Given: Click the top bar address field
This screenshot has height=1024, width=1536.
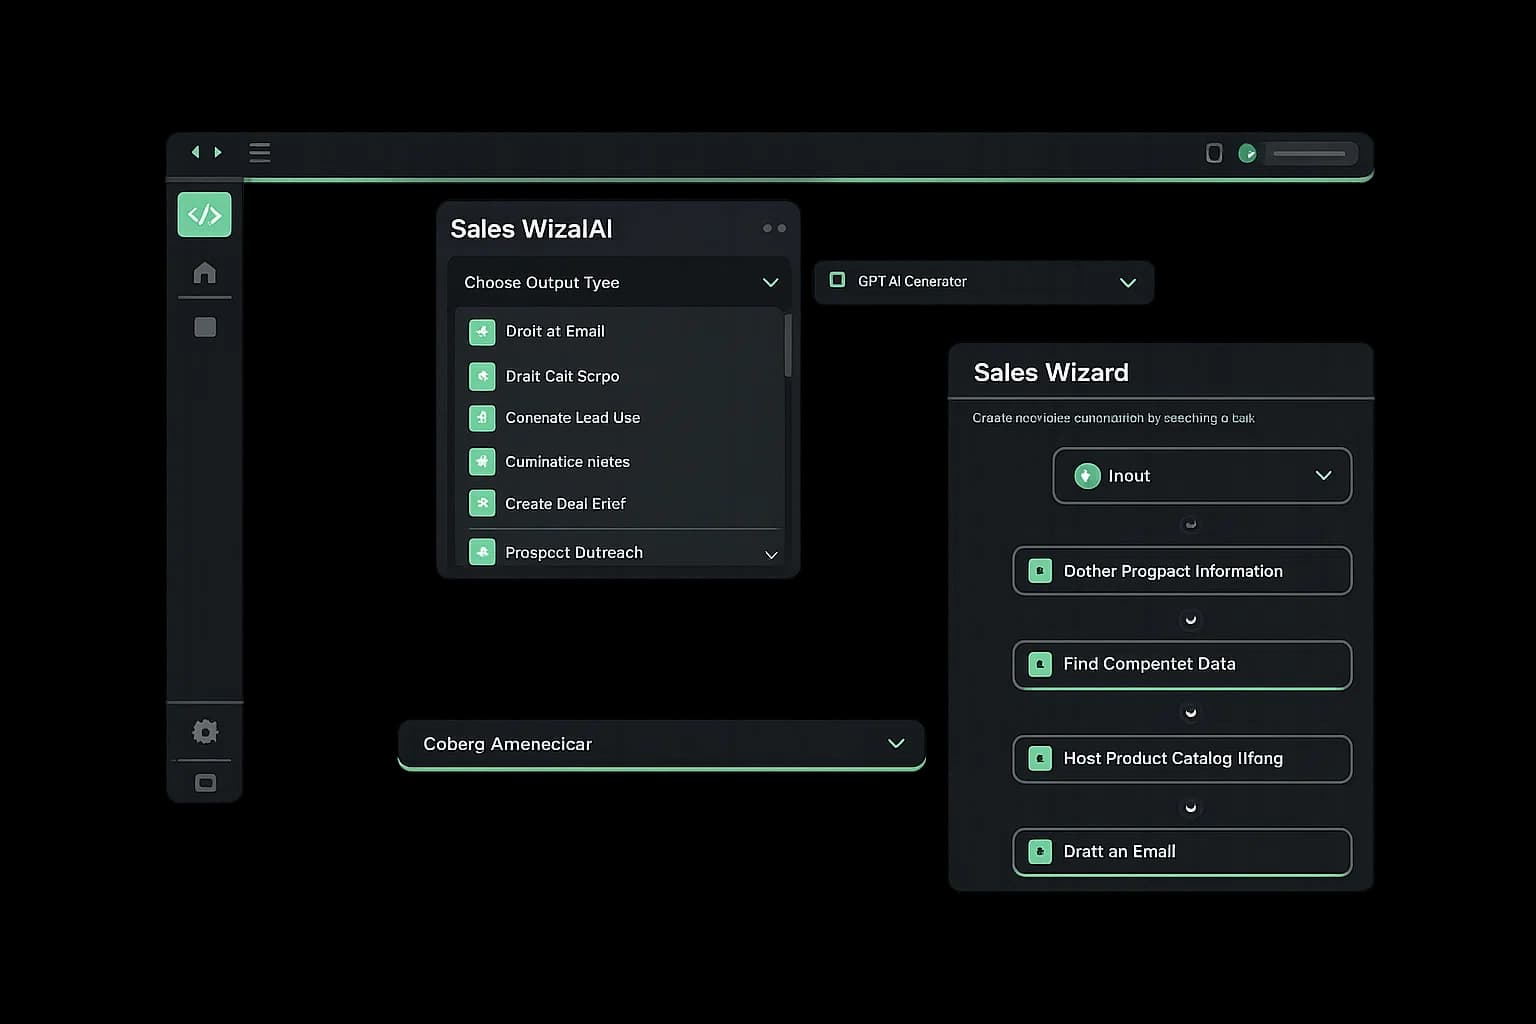Looking at the screenshot, I should click(x=1310, y=153).
